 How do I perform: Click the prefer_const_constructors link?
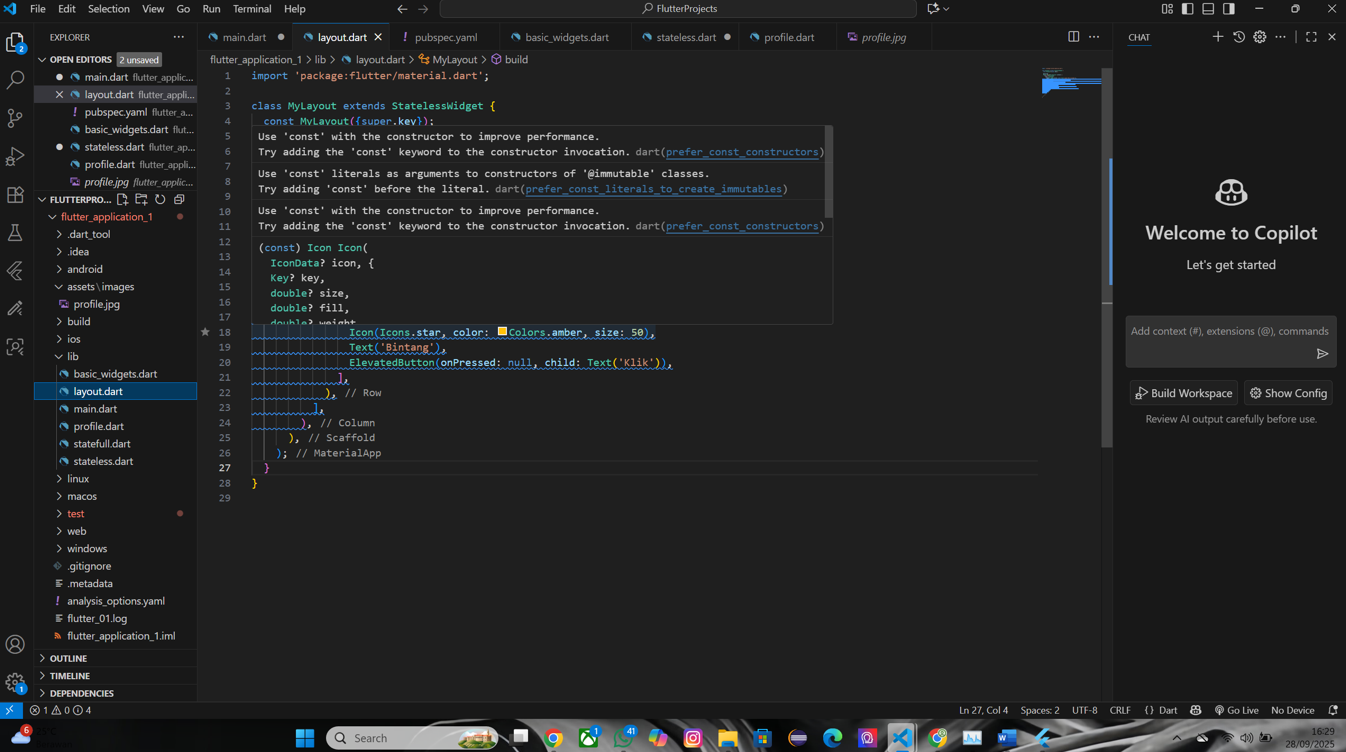coord(742,151)
